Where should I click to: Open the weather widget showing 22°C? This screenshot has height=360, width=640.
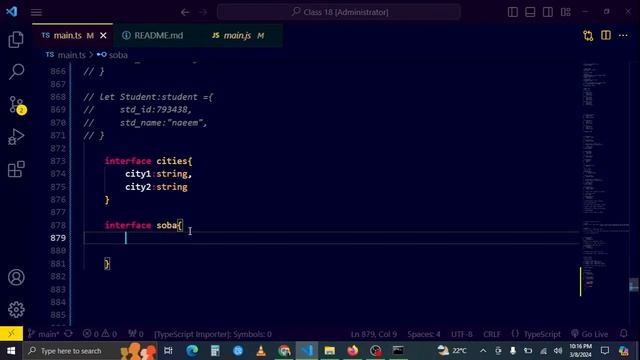pos(452,350)
